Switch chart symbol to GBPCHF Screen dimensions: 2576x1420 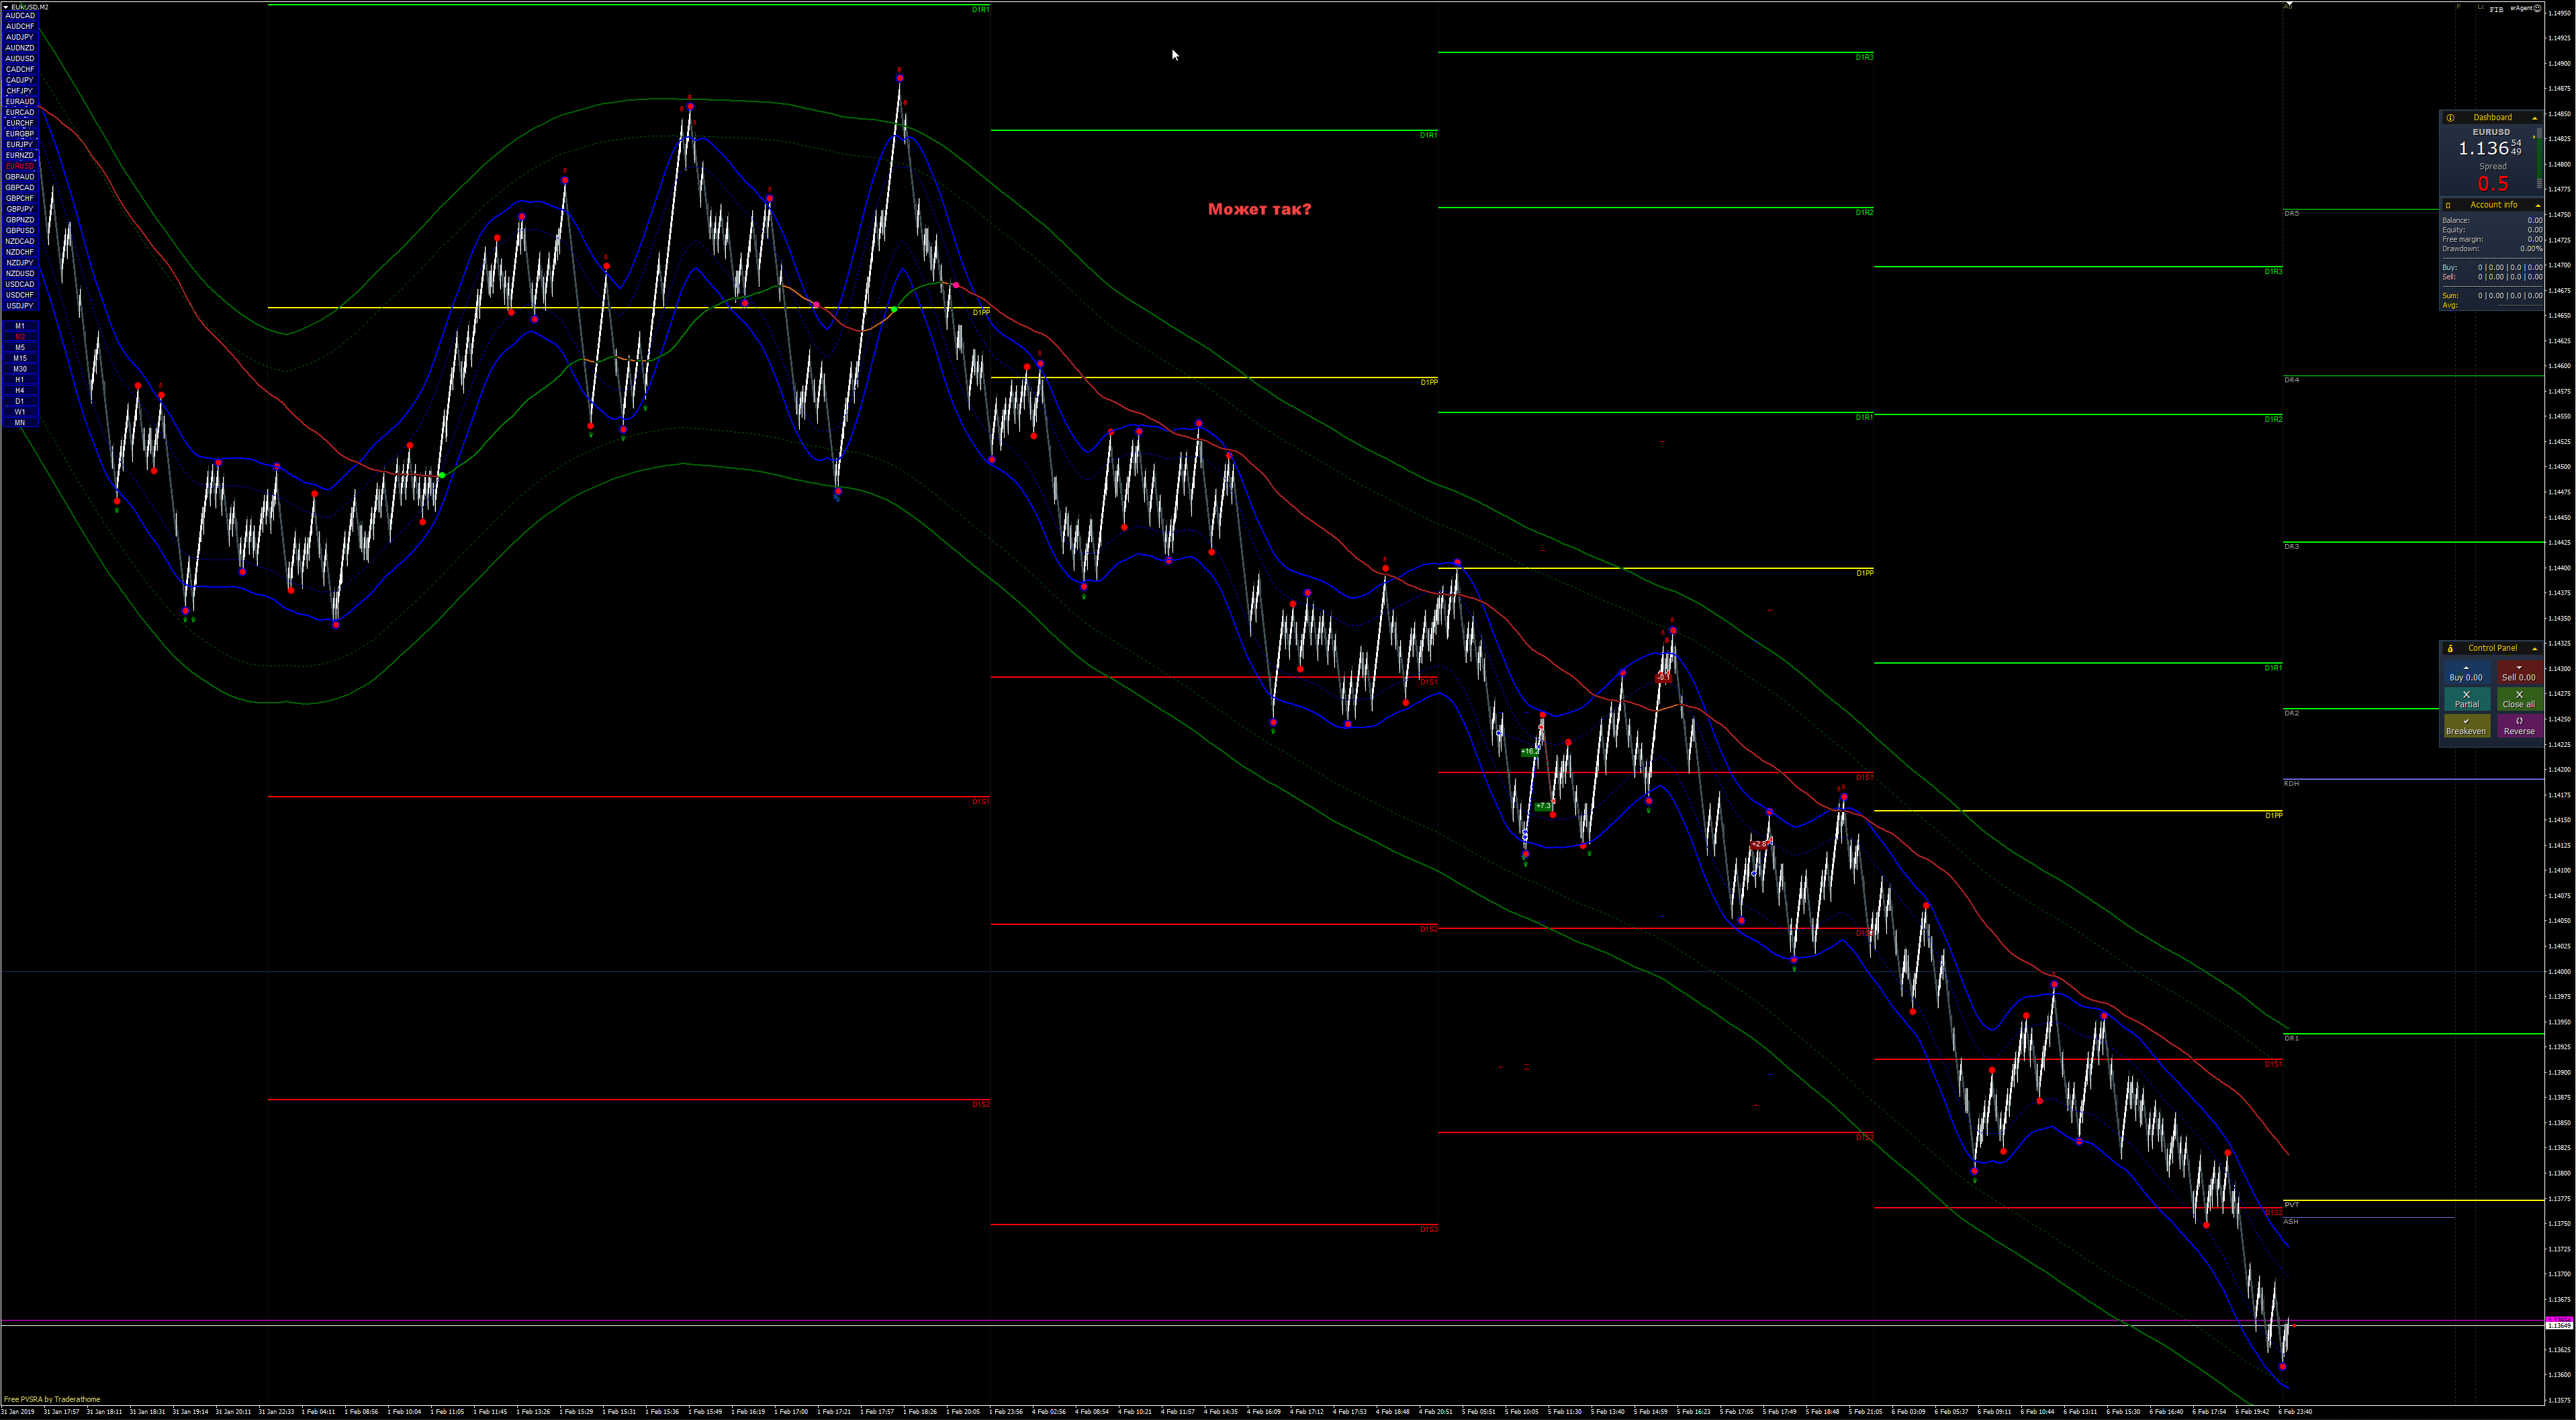coord(20,198)
